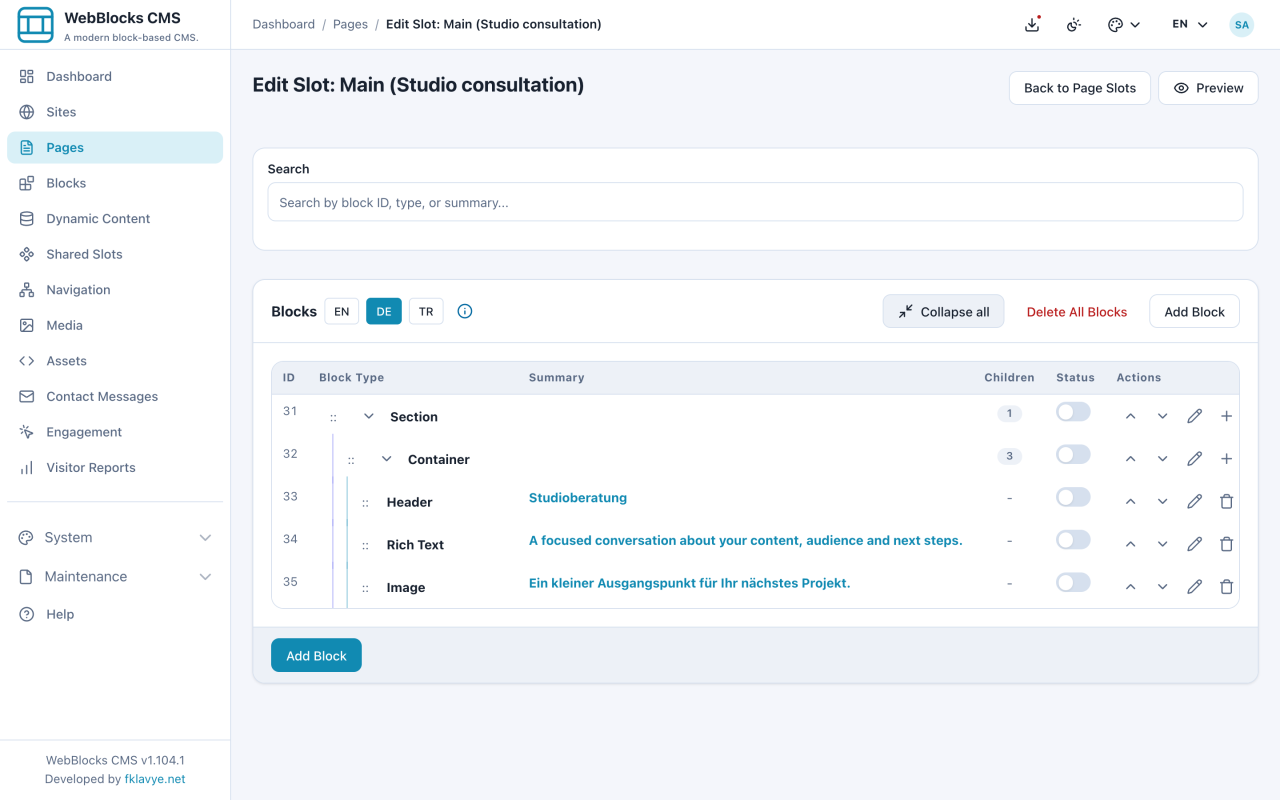Click the block search input field
1280x800 pixels.
click(755, 202)
